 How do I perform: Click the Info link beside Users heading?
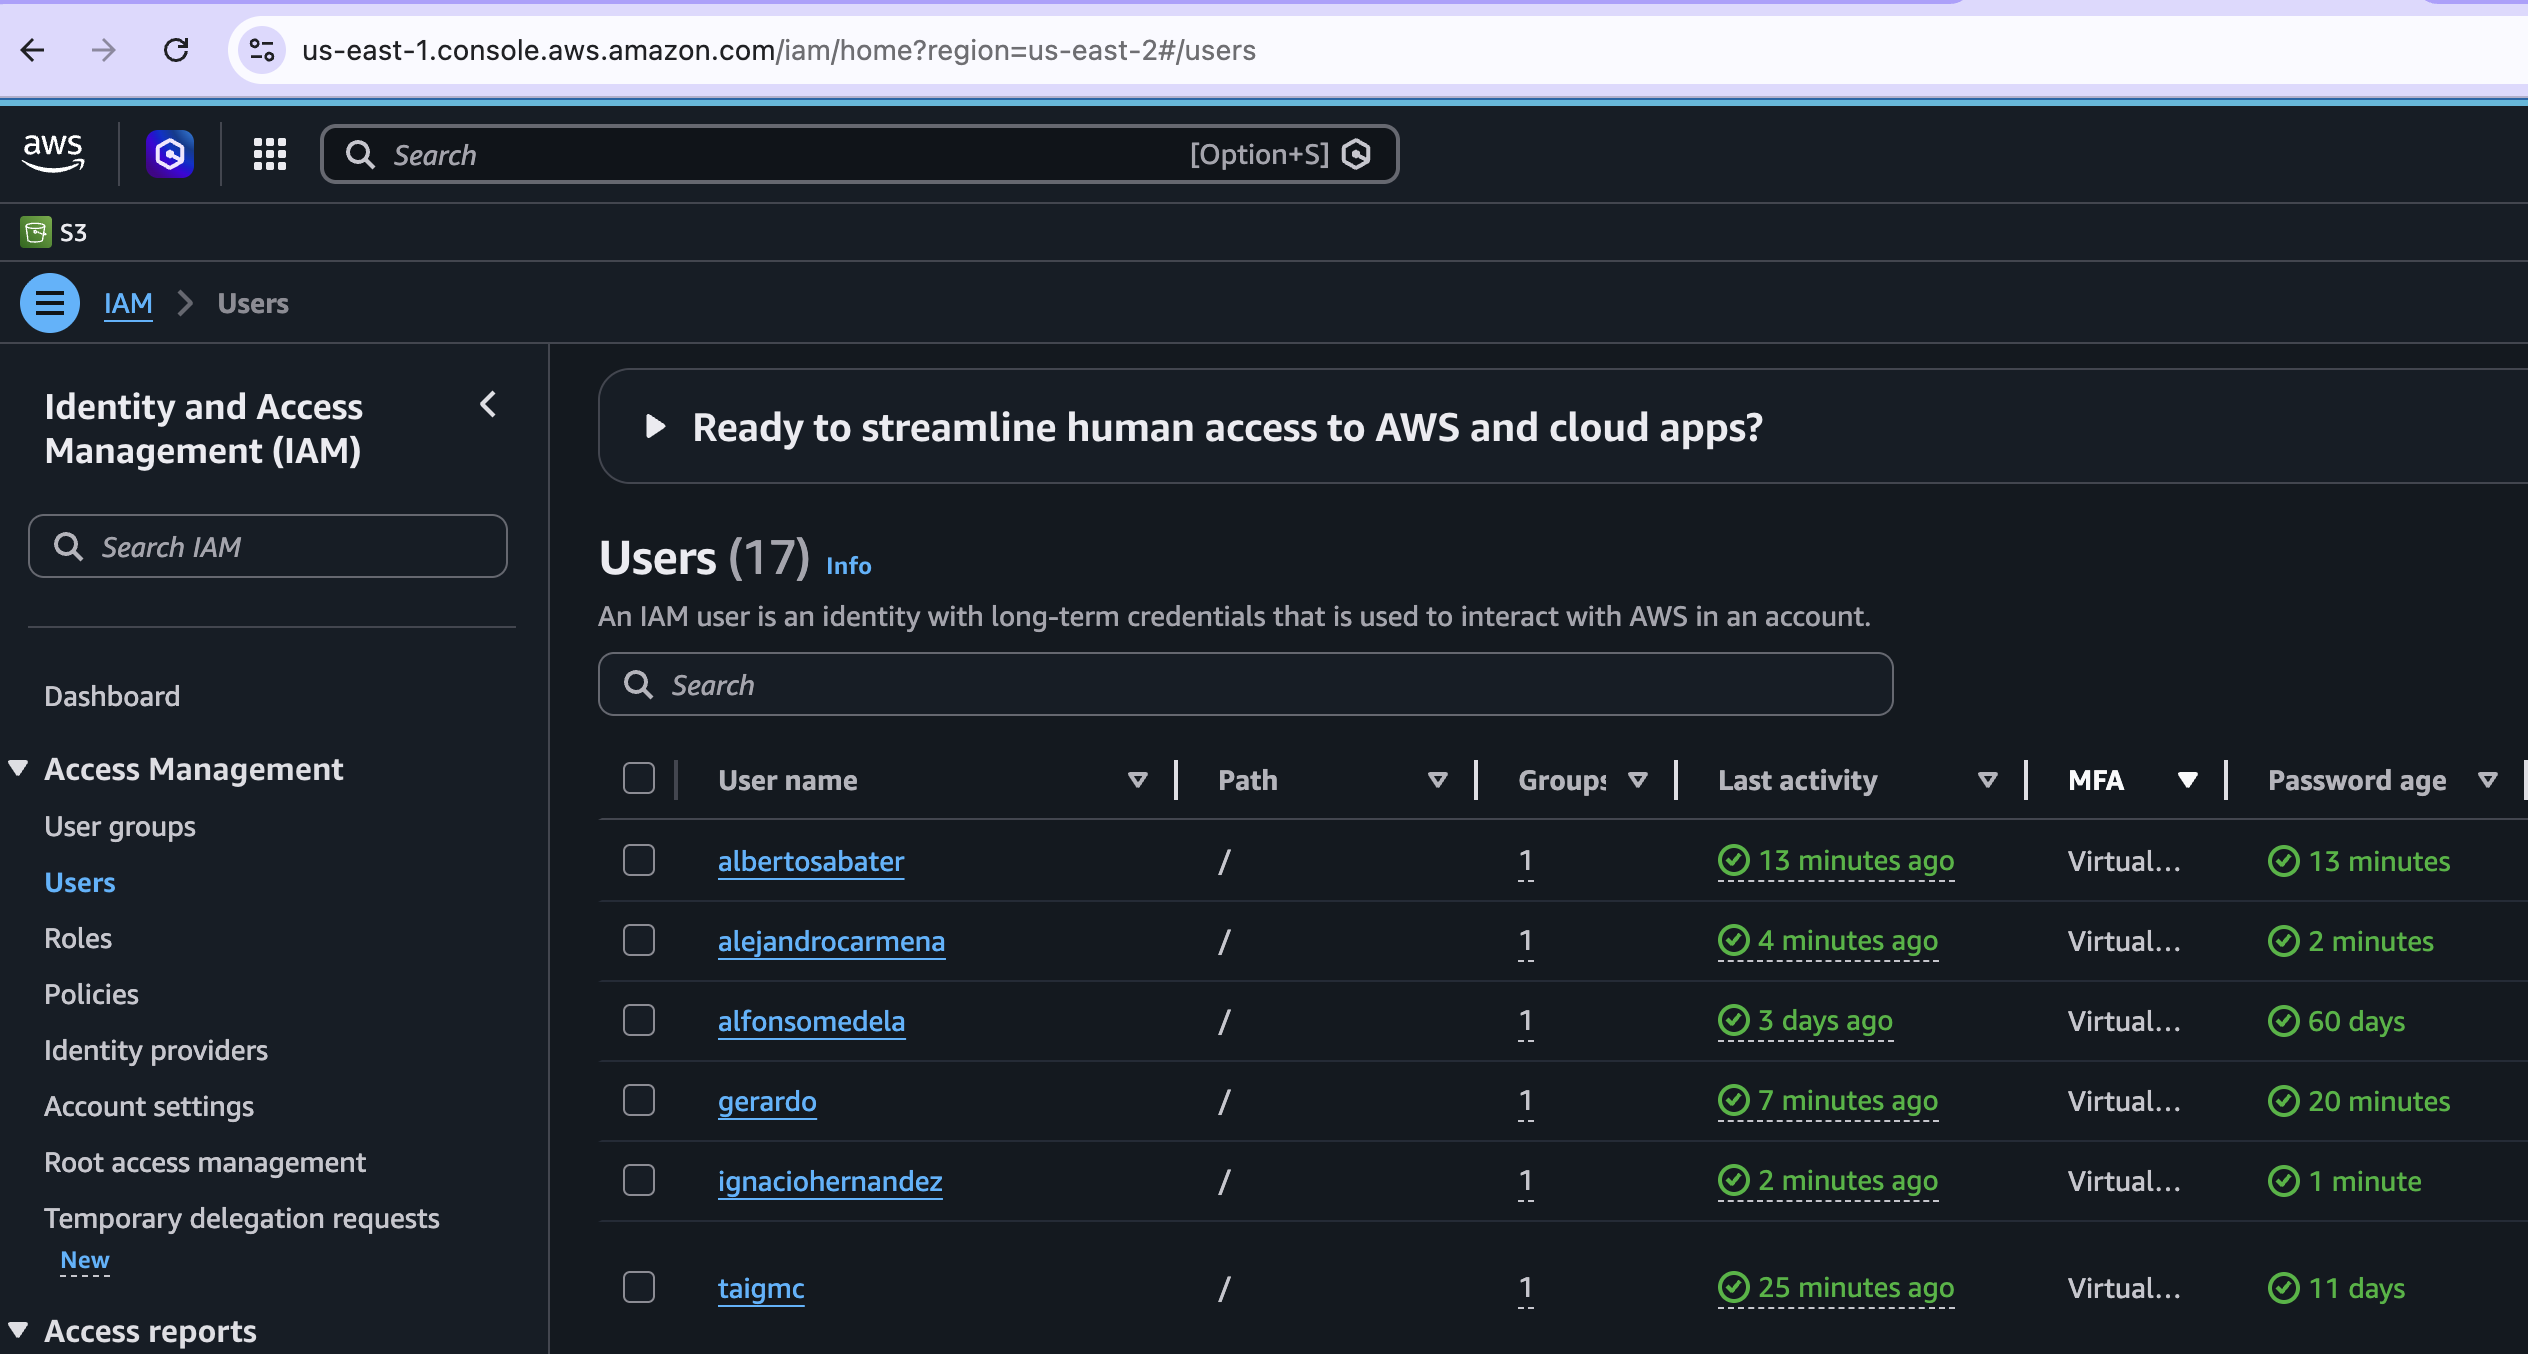click(847, 565)
